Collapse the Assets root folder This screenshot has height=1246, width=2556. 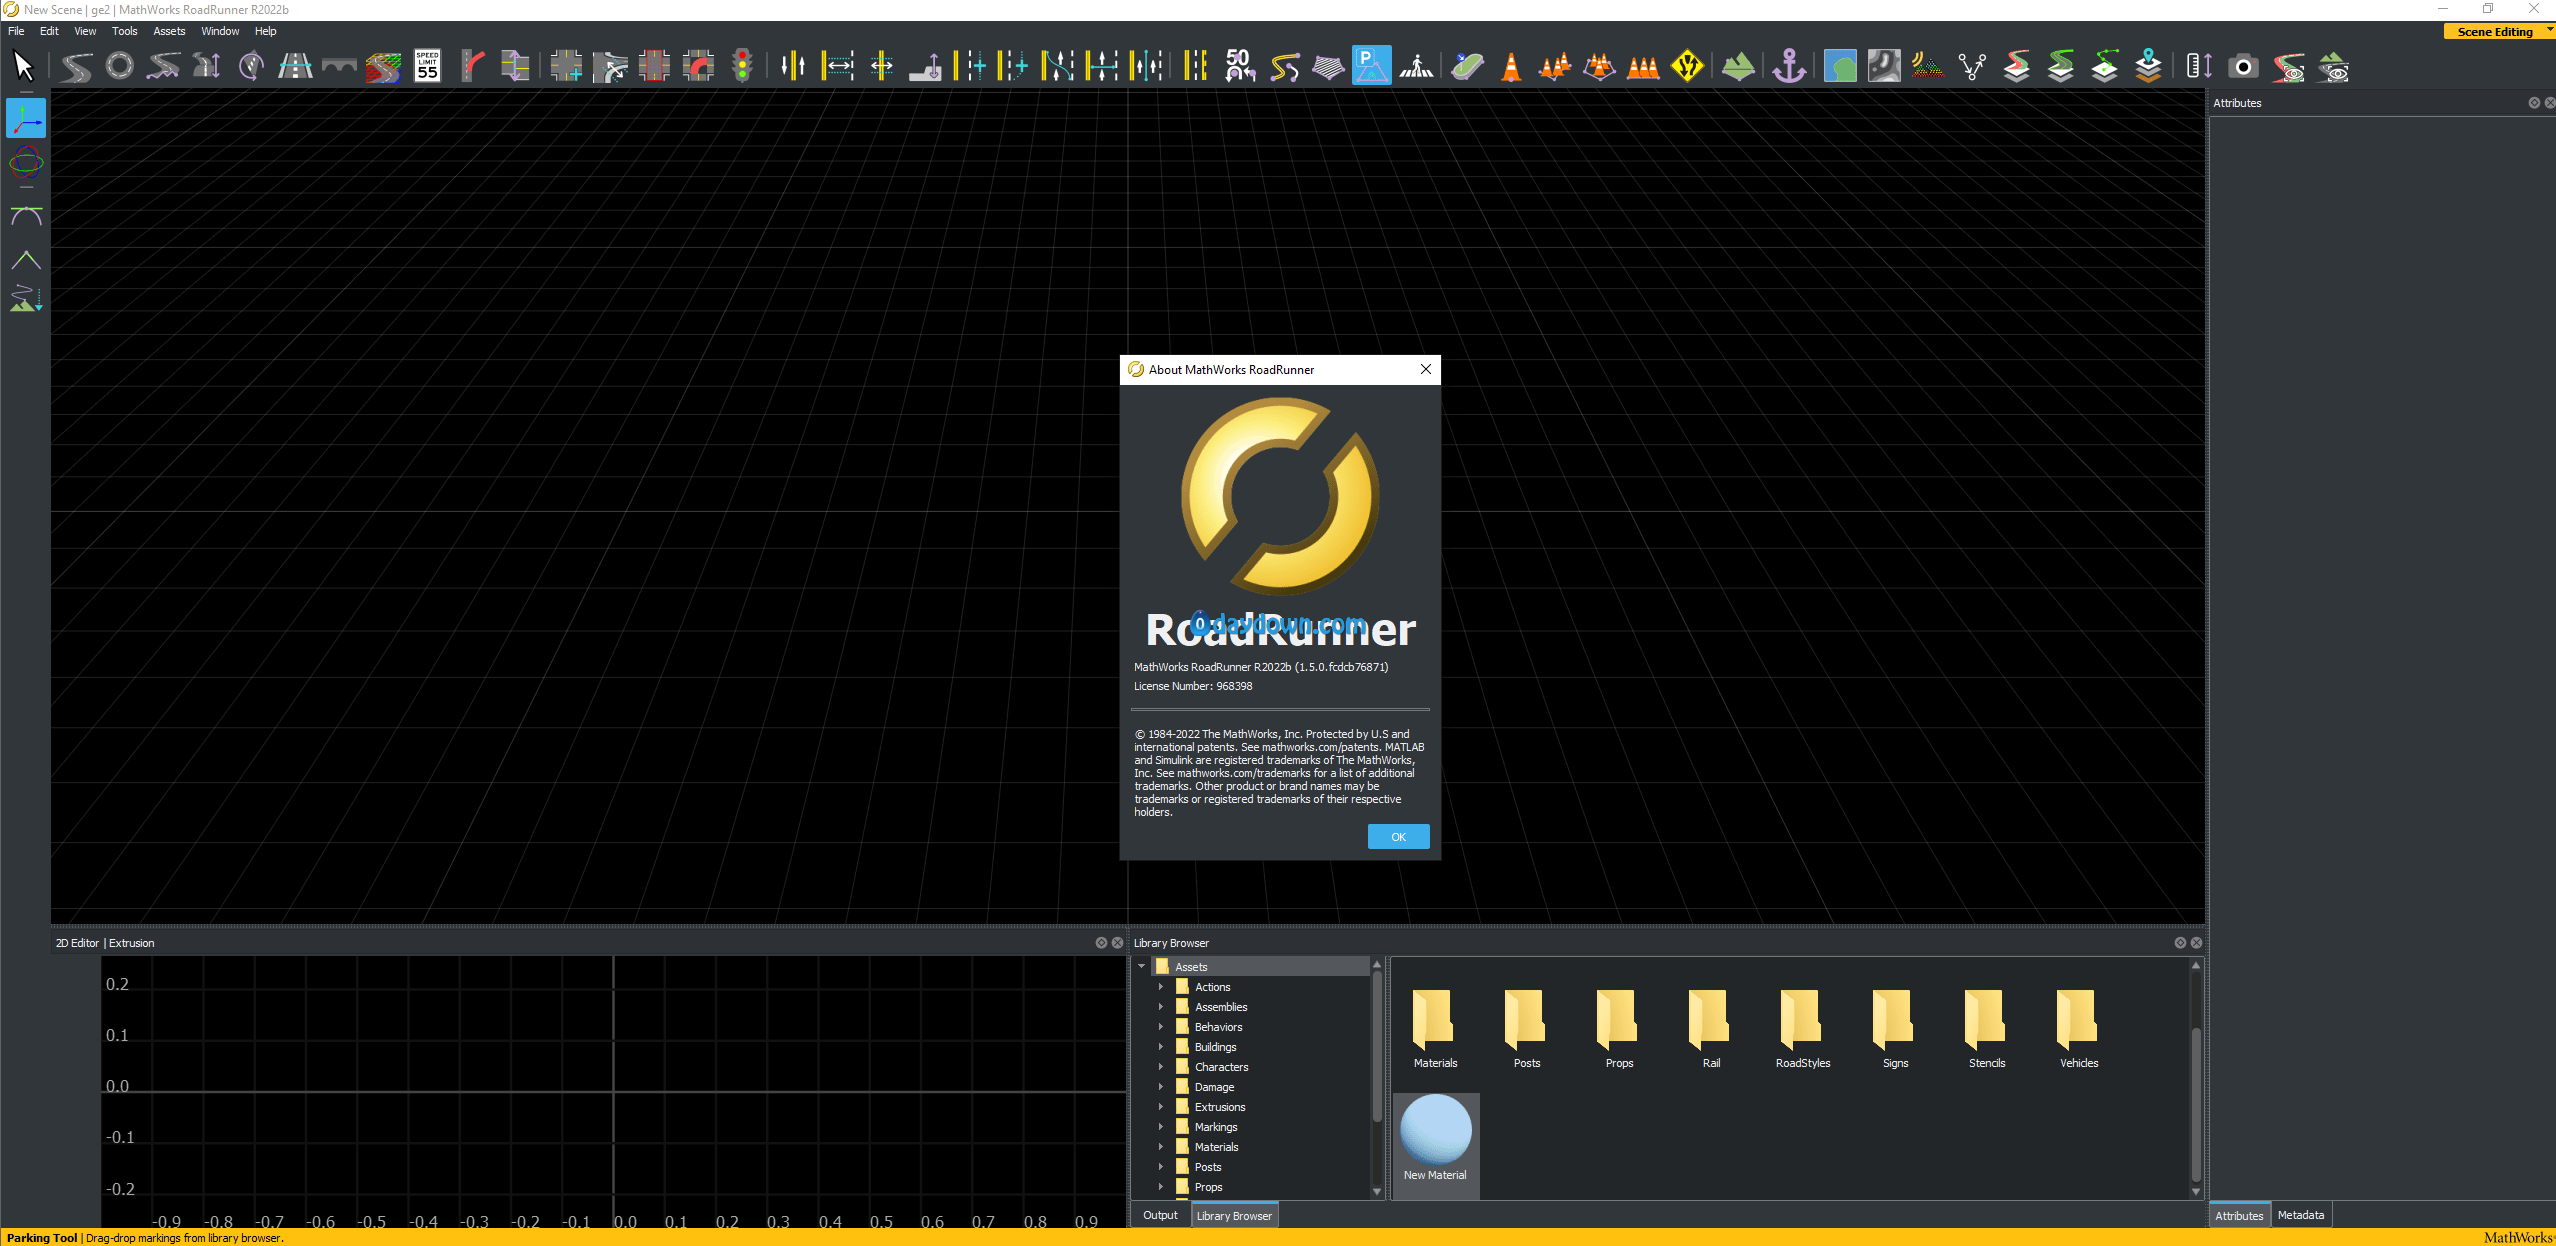1141,967
